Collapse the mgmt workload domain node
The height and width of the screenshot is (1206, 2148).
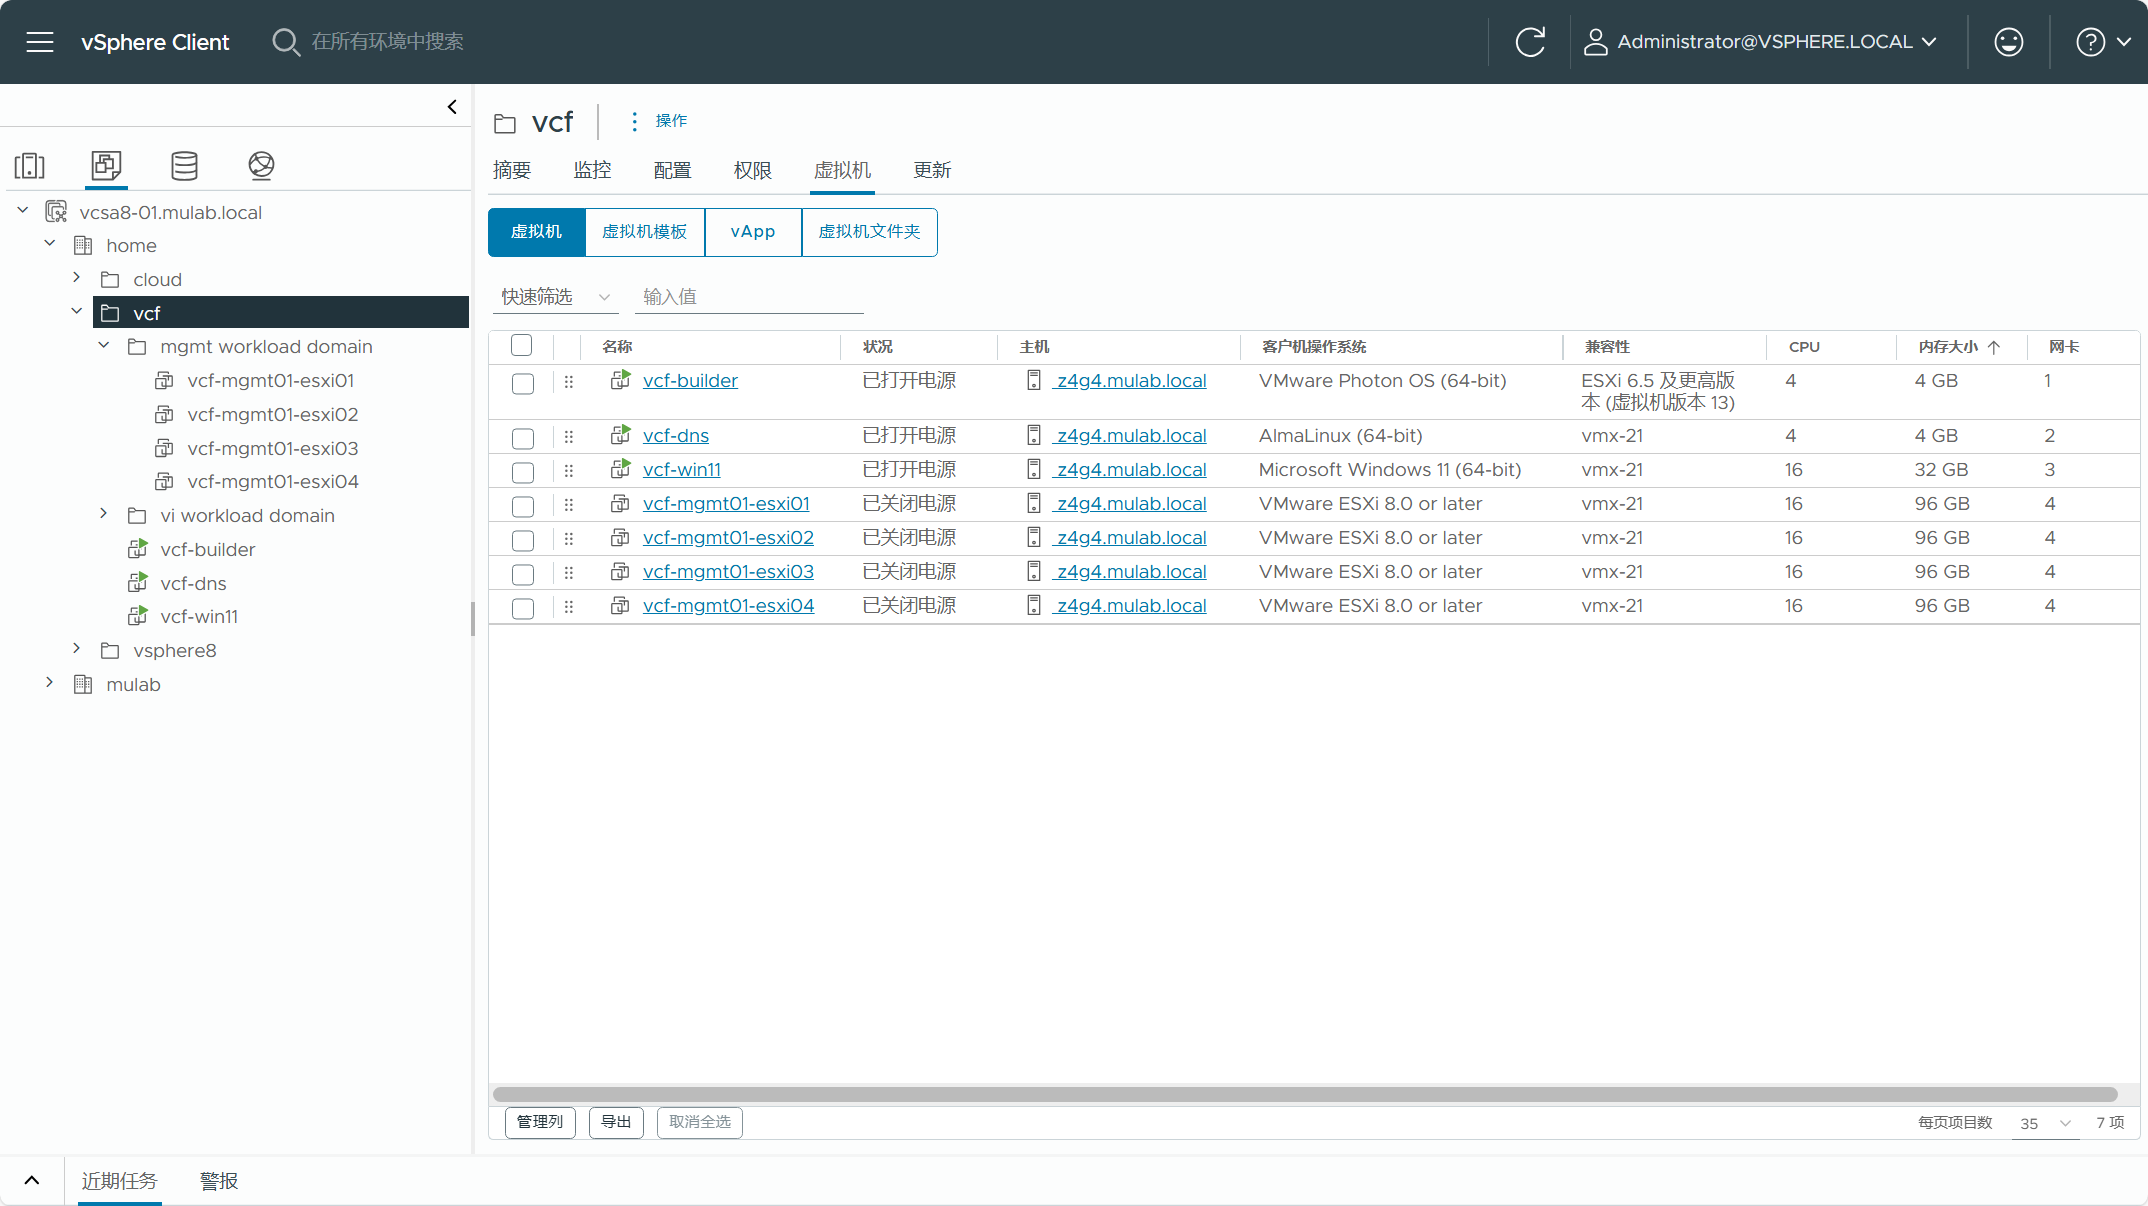(104, 345)
